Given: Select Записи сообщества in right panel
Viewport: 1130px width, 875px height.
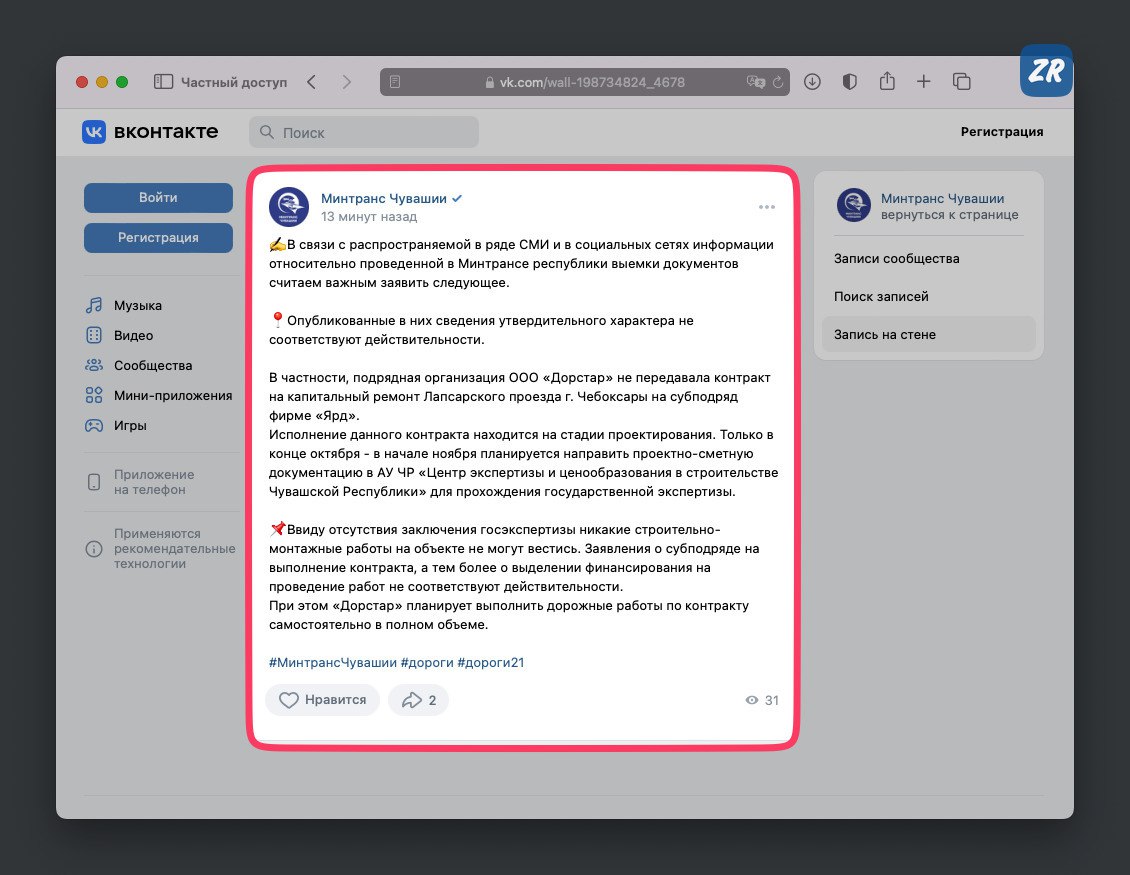Looking at the screenshot, I should coord(896,259).
